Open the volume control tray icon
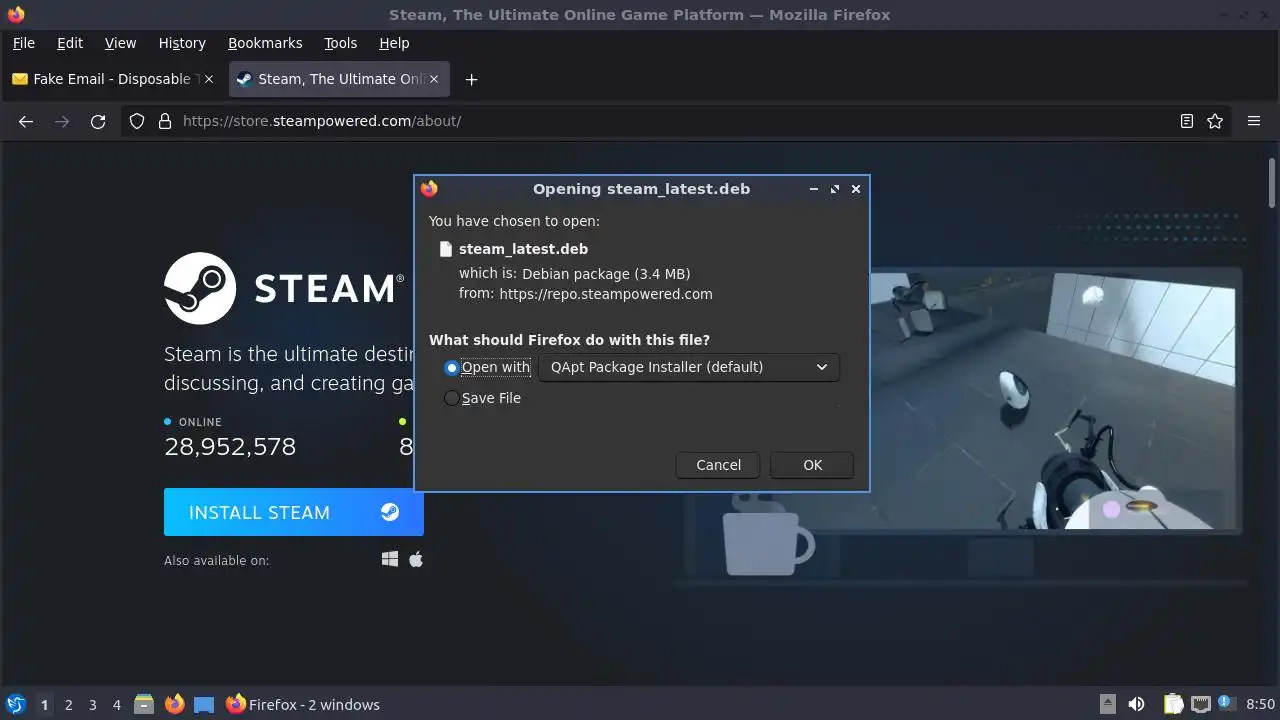This screenshot has height=720, width=1280. pos(1136,704)
